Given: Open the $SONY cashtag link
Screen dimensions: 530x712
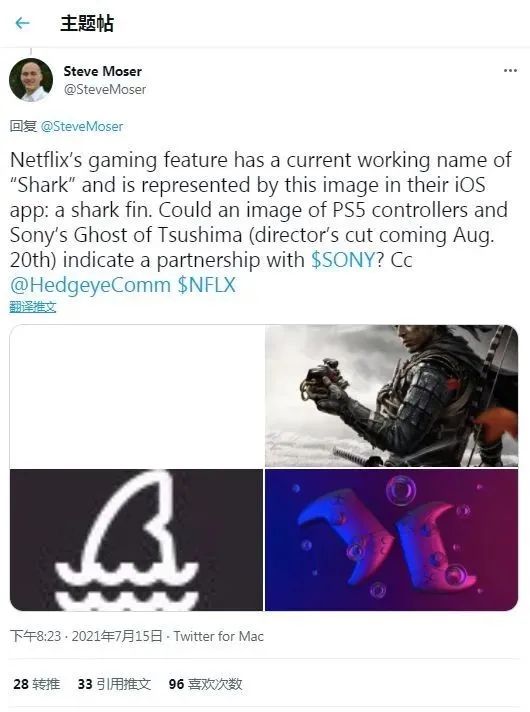Looking at the screenshot, I should (343, 260).
